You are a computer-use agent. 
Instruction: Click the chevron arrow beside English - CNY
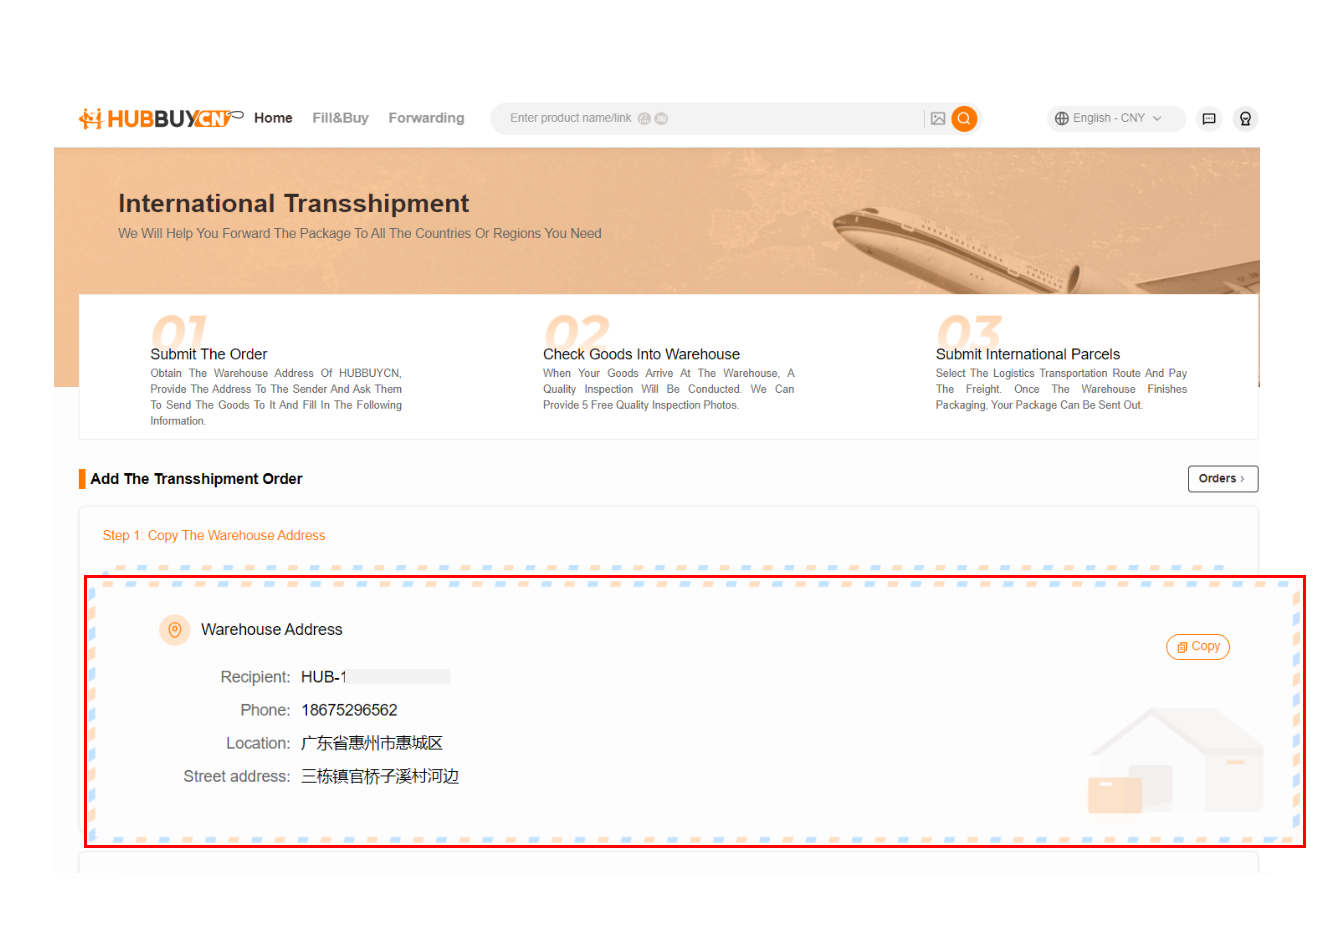1158,118
